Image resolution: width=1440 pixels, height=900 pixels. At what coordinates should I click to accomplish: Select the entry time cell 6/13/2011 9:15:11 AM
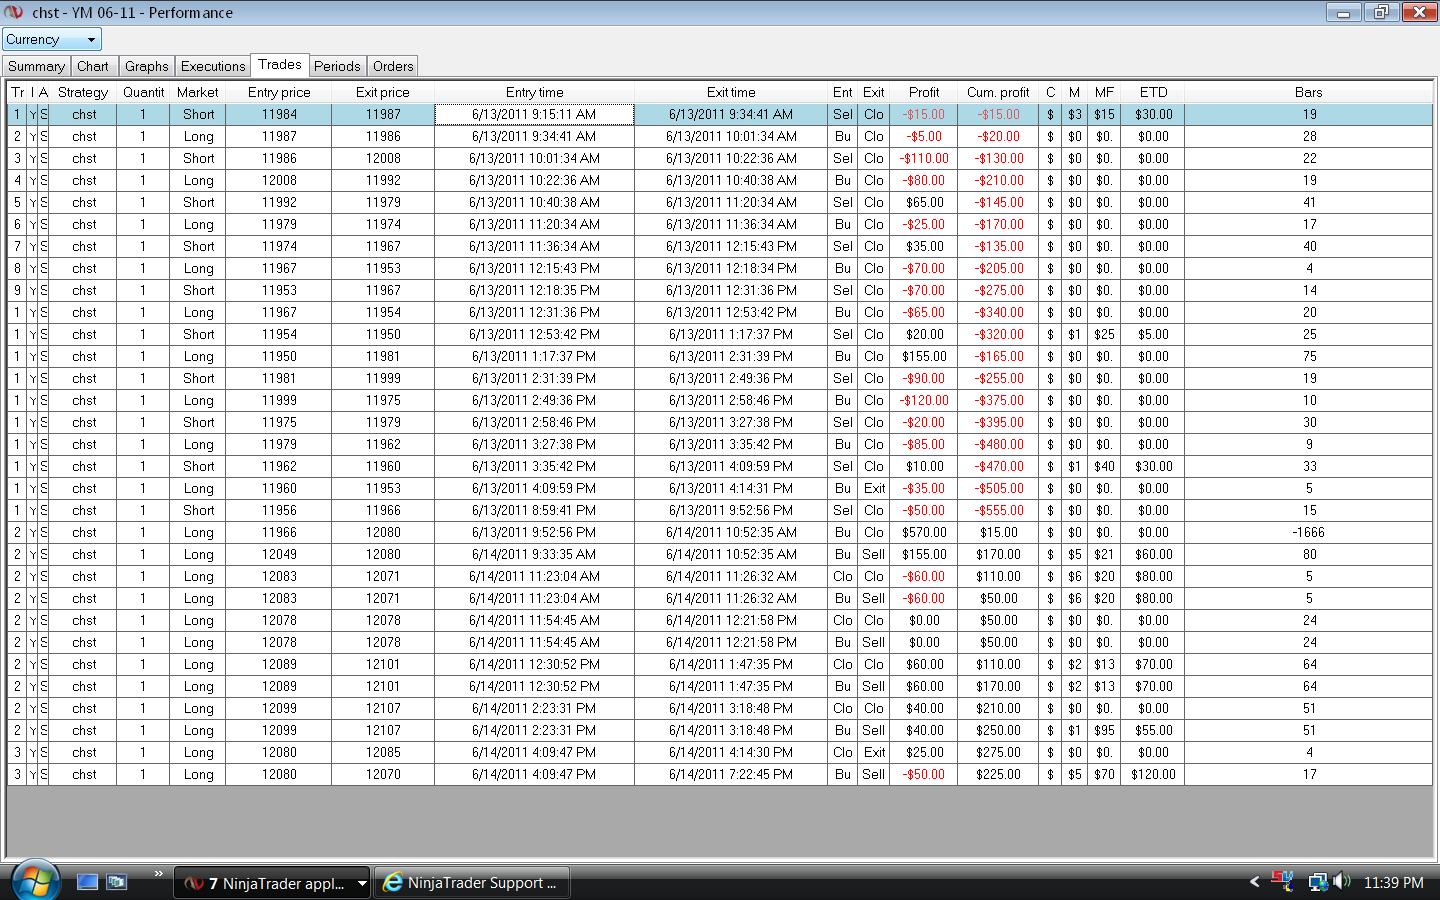[534, 114]
